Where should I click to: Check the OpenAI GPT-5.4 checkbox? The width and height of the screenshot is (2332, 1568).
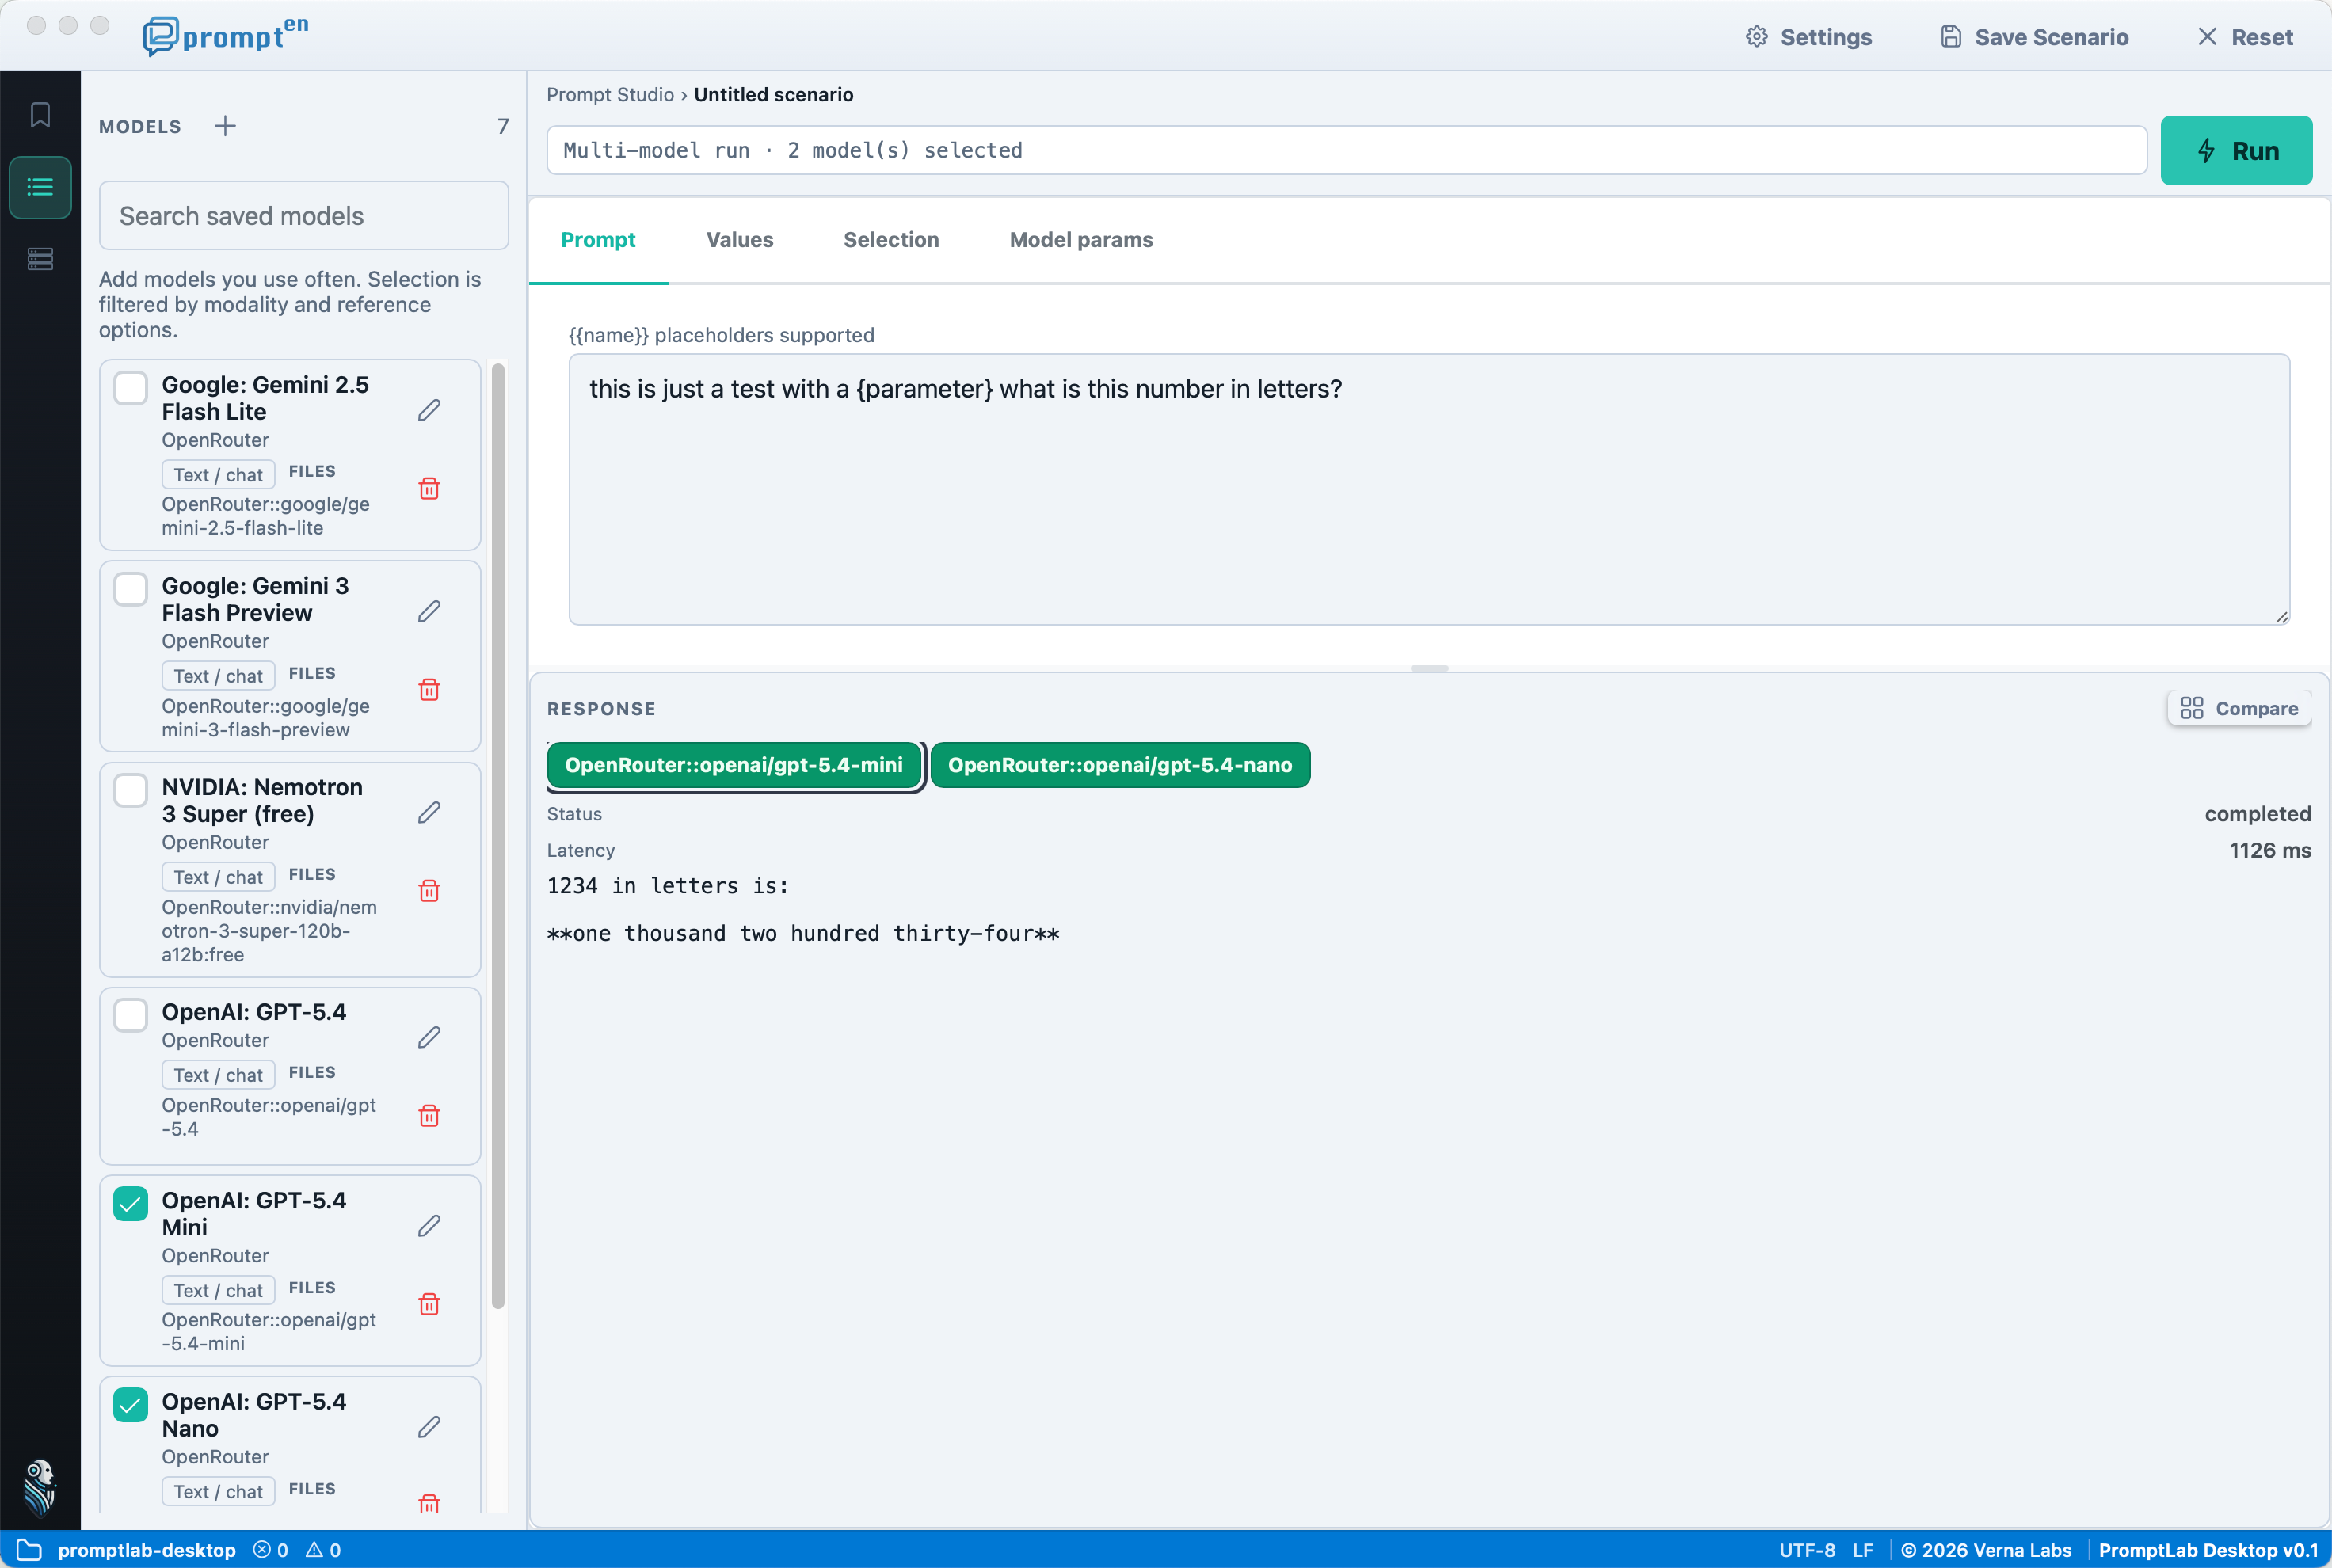pos(131,1014)
